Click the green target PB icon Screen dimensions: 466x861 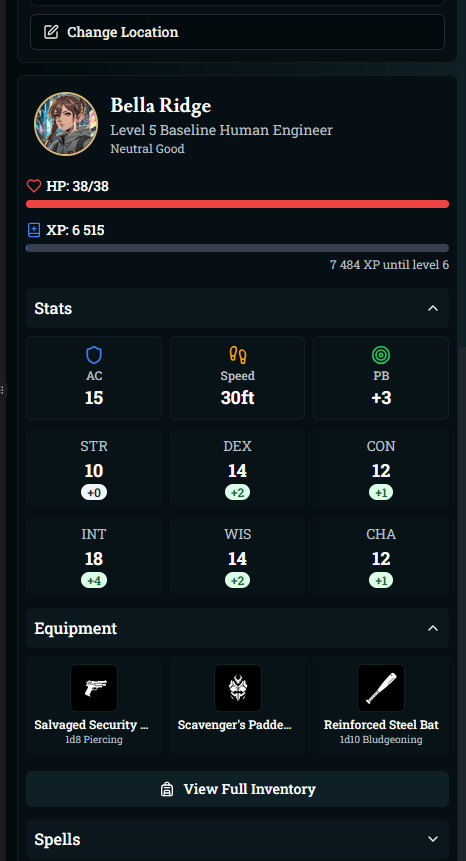point(381,355)
